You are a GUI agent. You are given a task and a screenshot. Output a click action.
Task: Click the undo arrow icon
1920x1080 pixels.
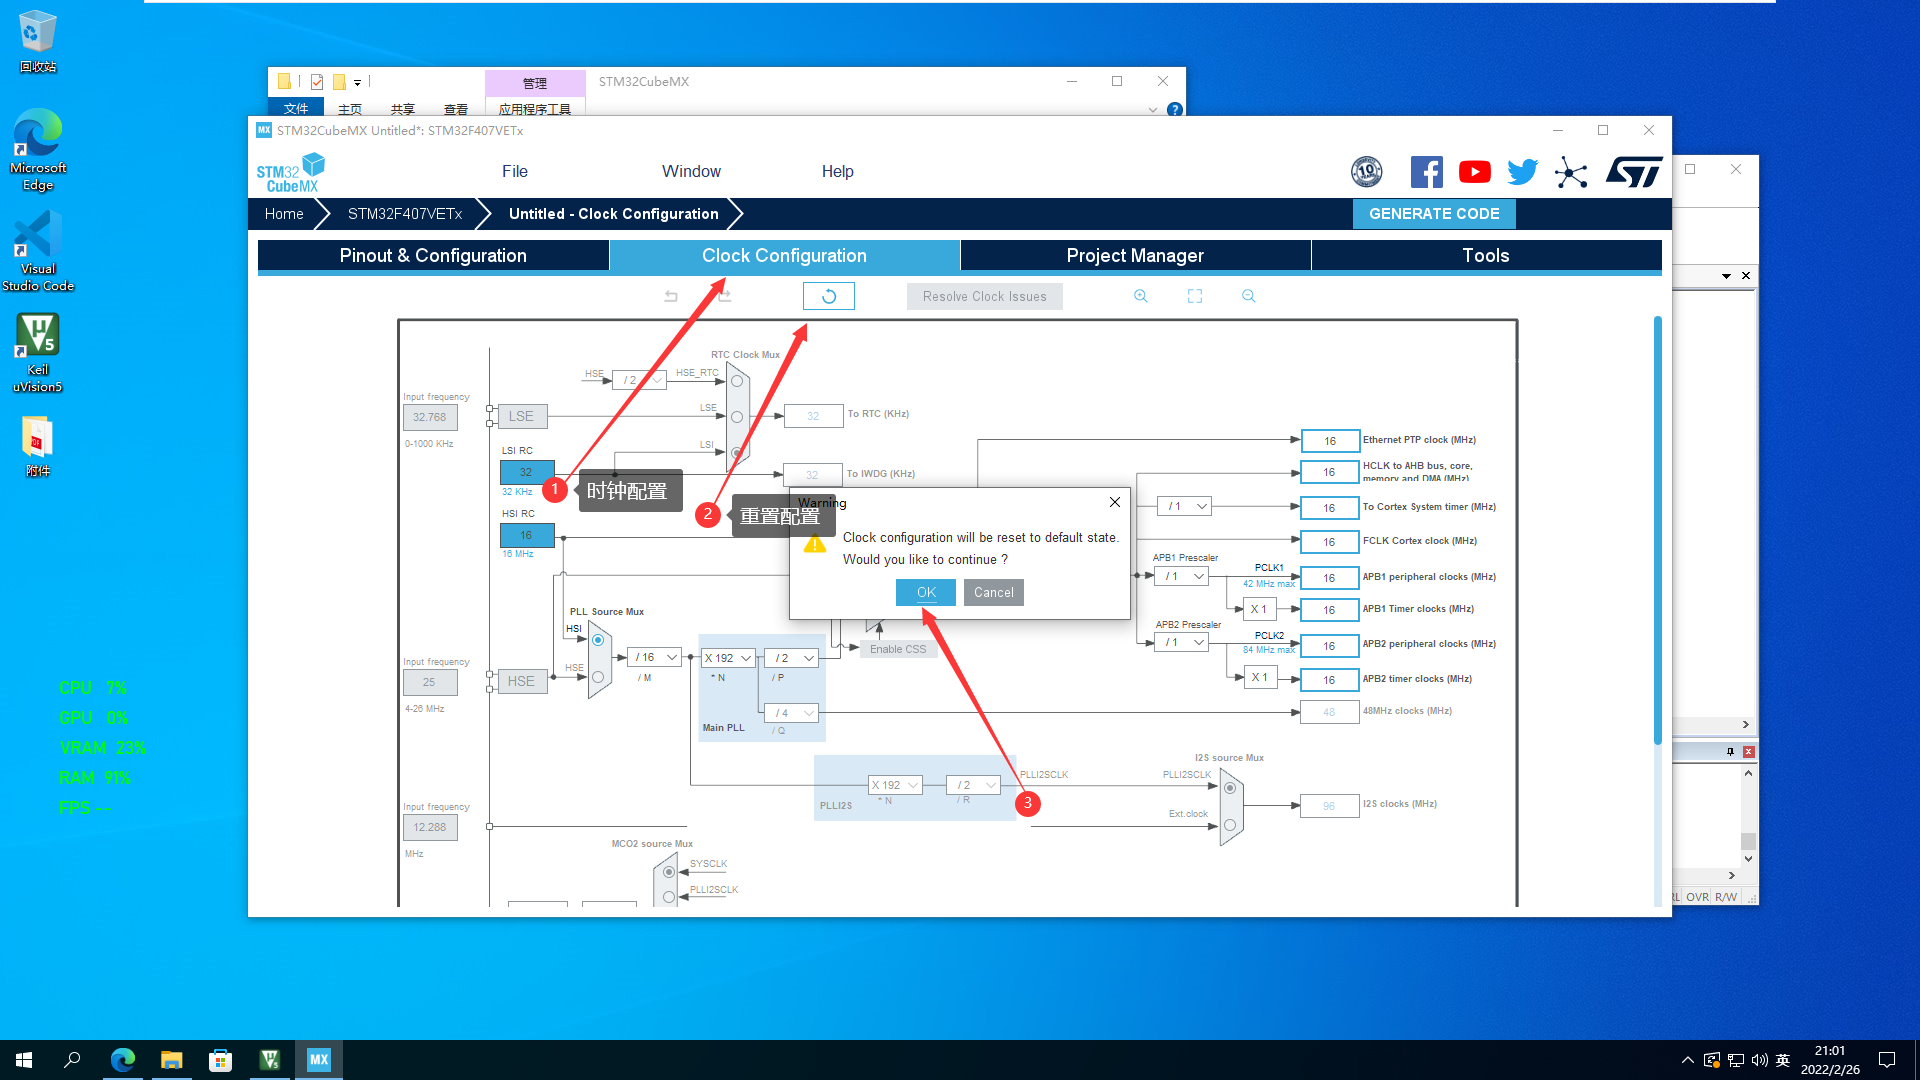(x=671, y=296)
